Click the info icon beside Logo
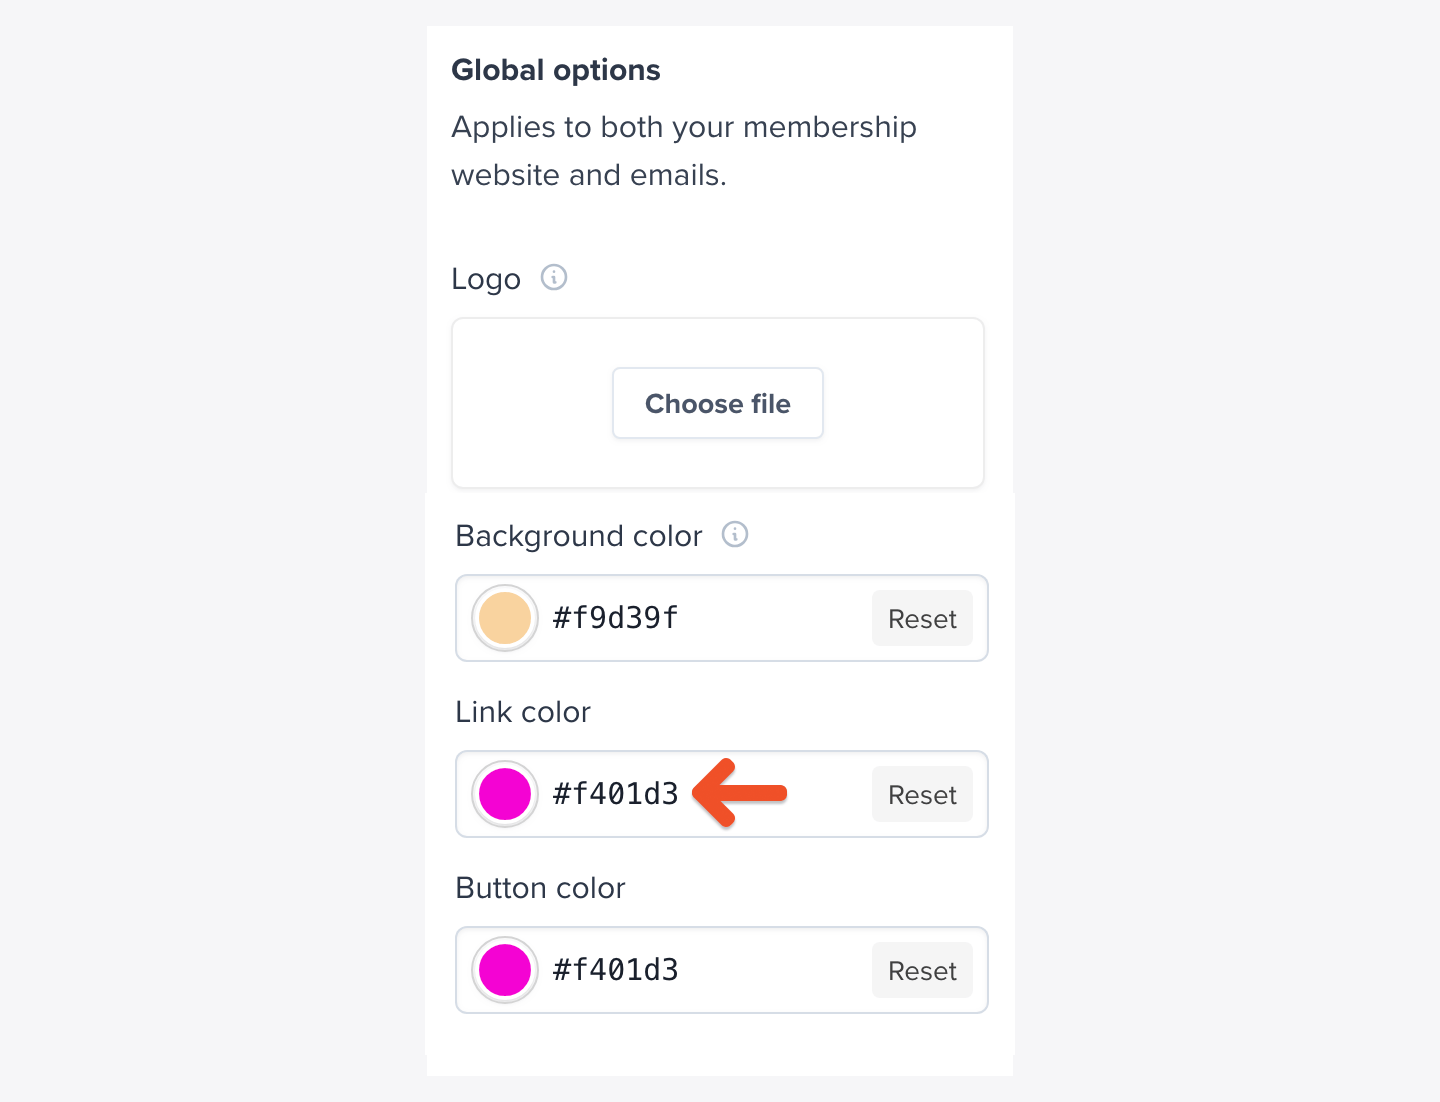The image size is (1440, 1102). [554, 277]
